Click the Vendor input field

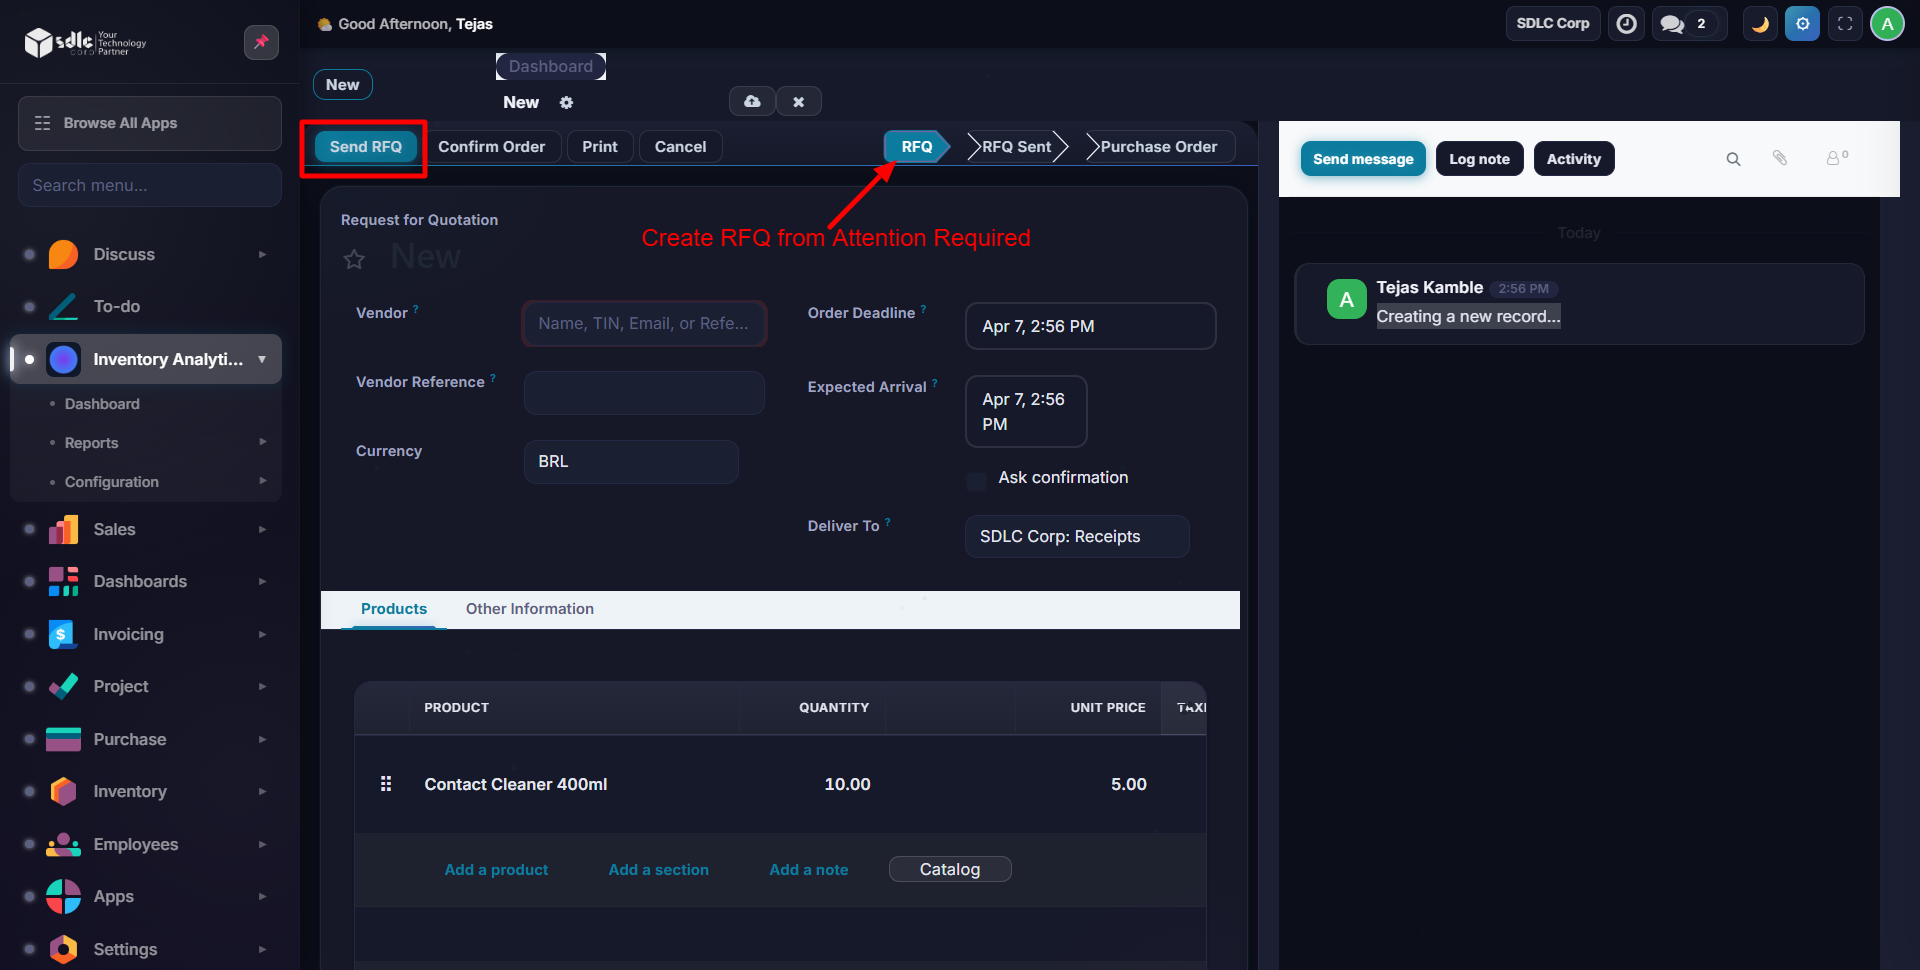(x=644, y=324)
